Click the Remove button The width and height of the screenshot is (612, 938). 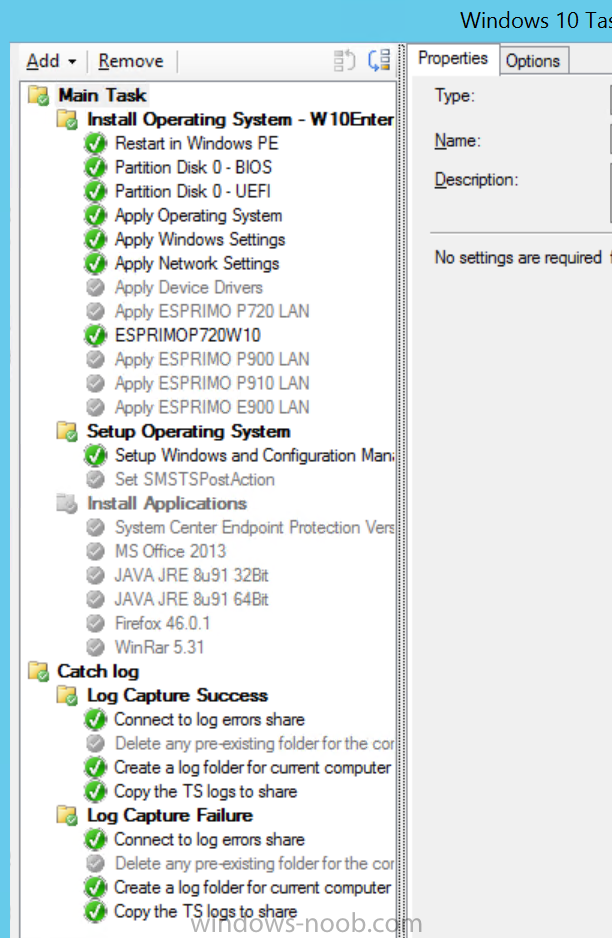[x=131, y=61]
